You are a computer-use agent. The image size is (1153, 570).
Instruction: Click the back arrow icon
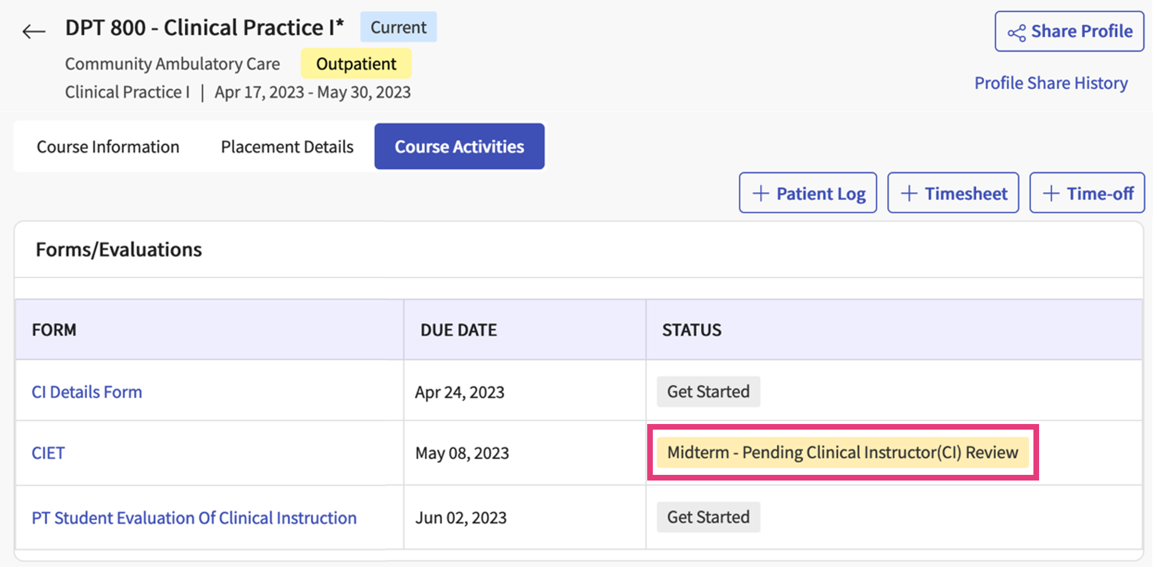[x=34, y=31]
